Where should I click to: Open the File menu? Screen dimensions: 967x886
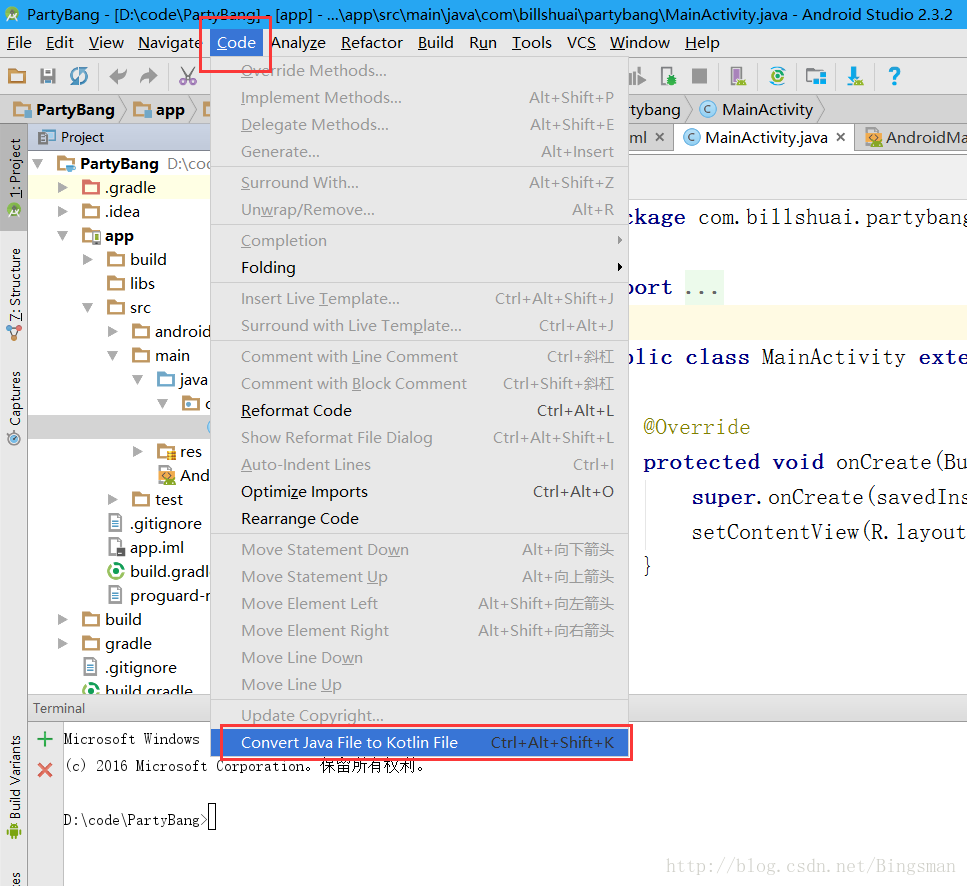pos(19,43)
